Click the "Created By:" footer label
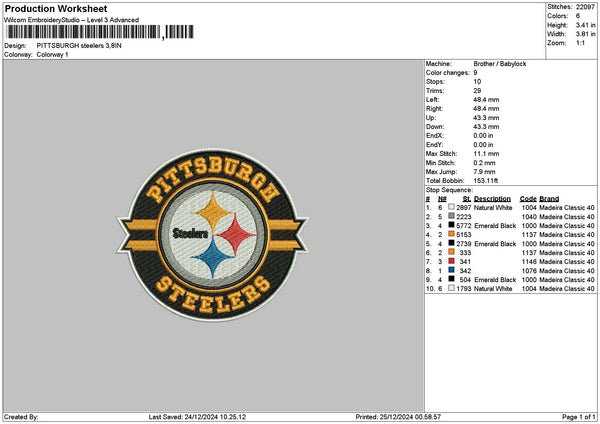The height and width of the screenshot is (424, 600). [x=21, y=417]
